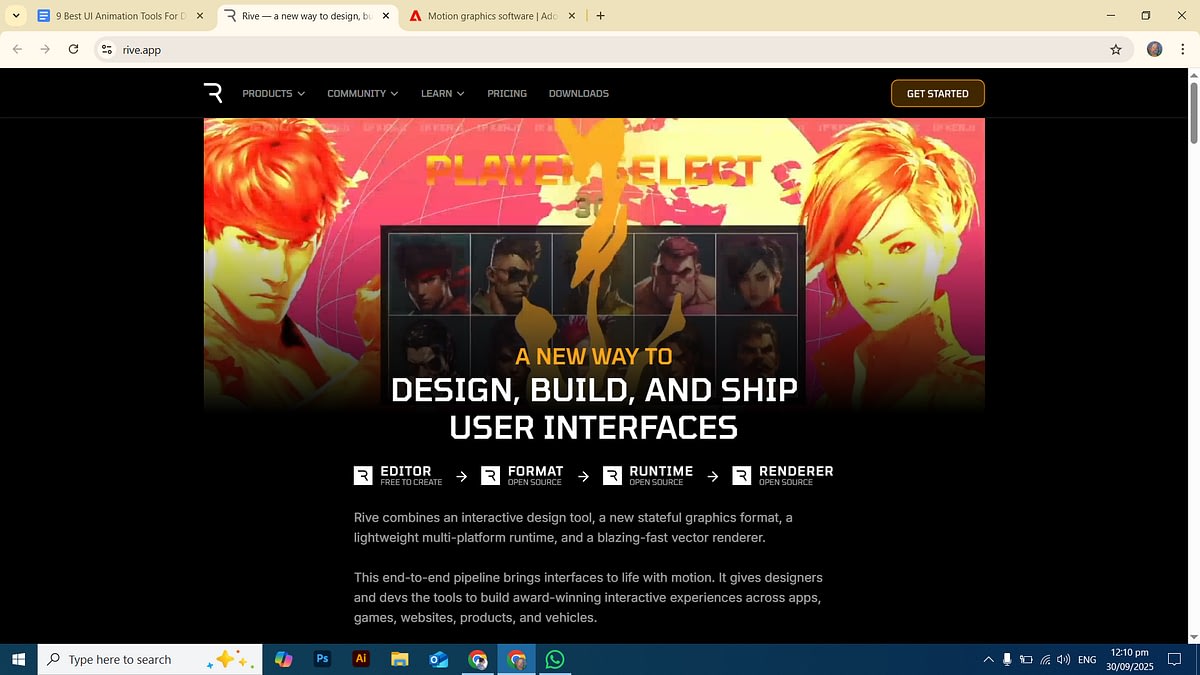Select the Renderer icon in the pipeline row
The height and width of the screenshot is (675, 1200).
(741, 476)
